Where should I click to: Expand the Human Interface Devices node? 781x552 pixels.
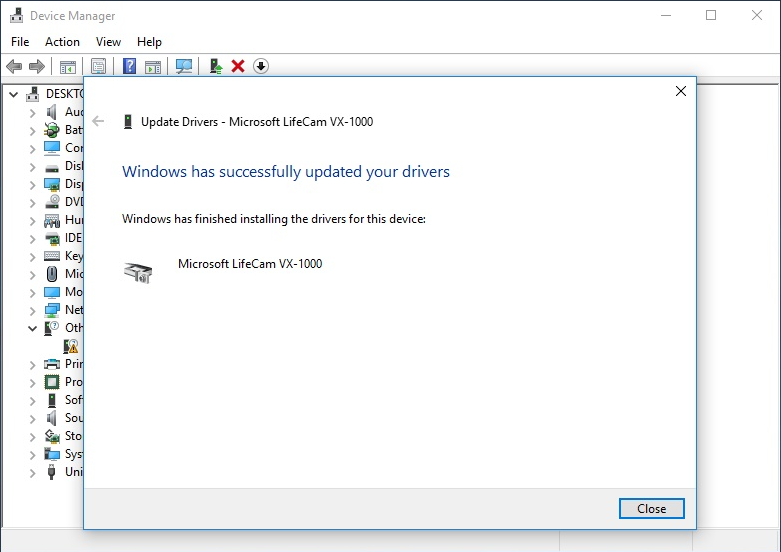(x=32, y=221)
